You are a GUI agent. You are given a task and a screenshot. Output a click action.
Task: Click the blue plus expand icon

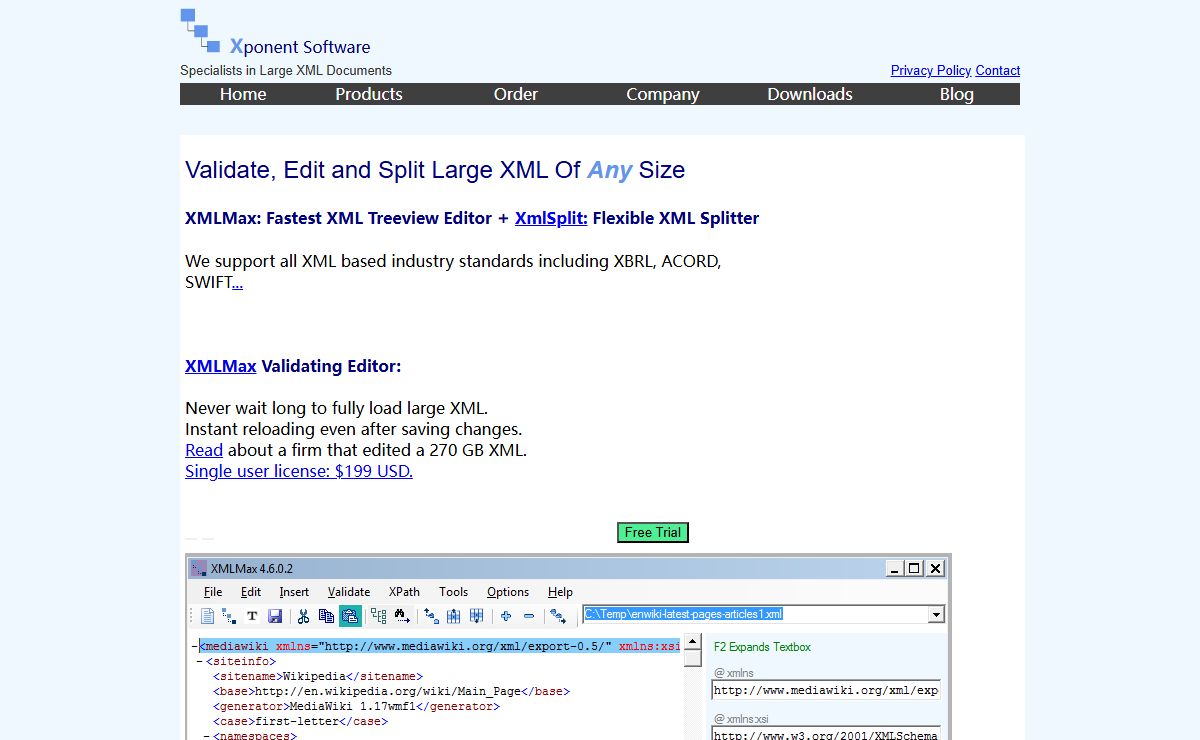pyautogui.click(x=506, y=616)
